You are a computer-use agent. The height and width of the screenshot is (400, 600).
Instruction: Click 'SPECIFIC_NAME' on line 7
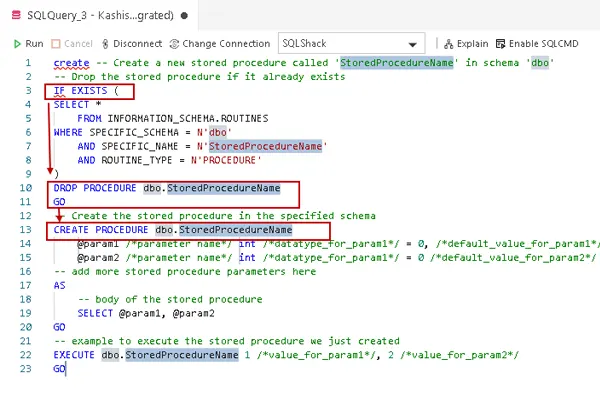[140, 146]
